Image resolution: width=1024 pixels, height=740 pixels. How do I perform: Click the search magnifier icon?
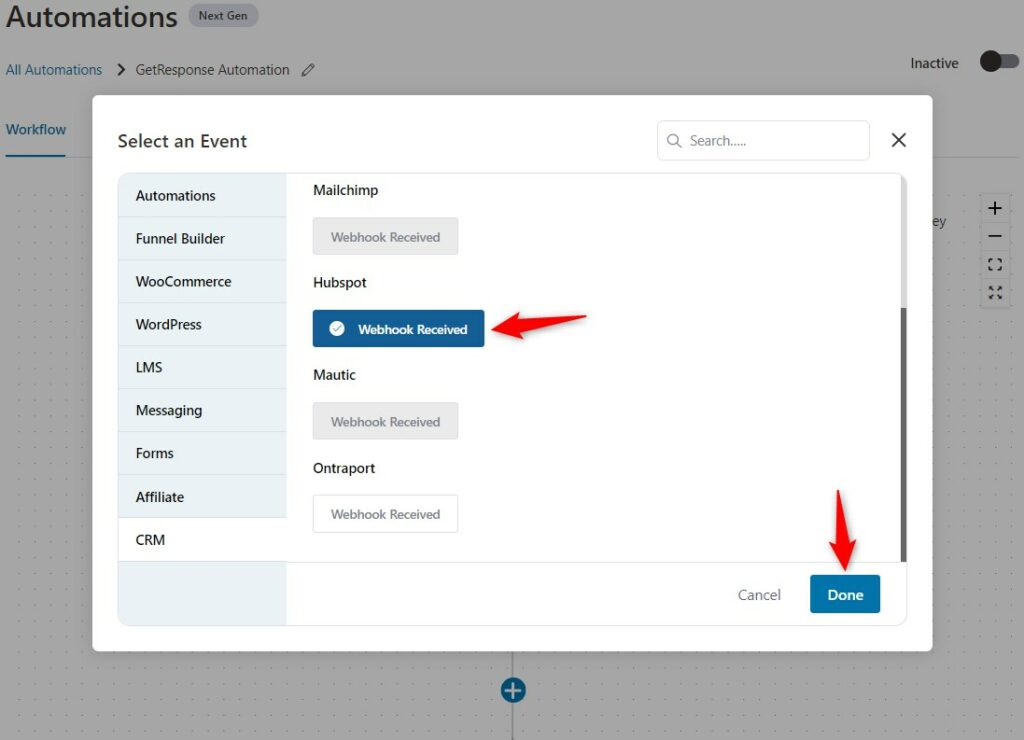pos(674,140)
